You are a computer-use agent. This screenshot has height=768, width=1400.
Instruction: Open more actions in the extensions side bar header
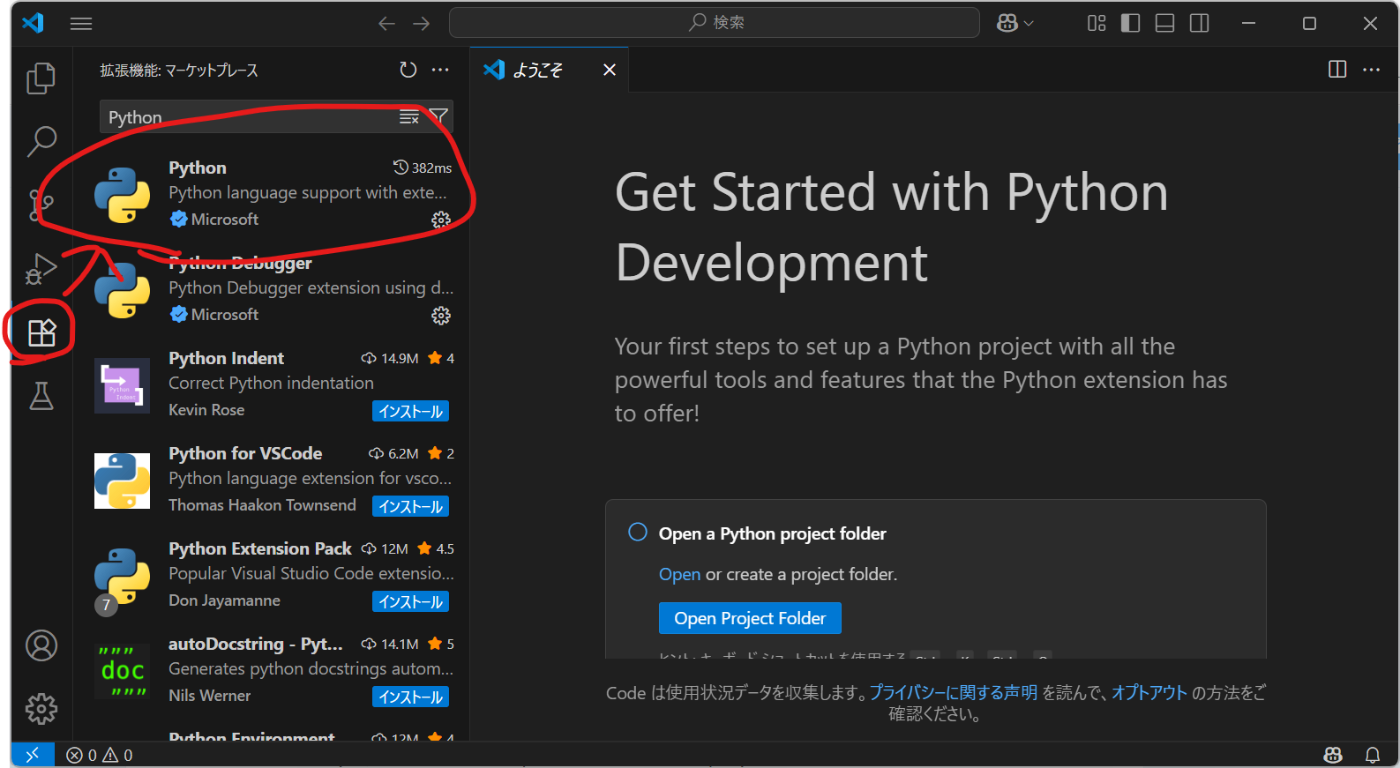440,70
